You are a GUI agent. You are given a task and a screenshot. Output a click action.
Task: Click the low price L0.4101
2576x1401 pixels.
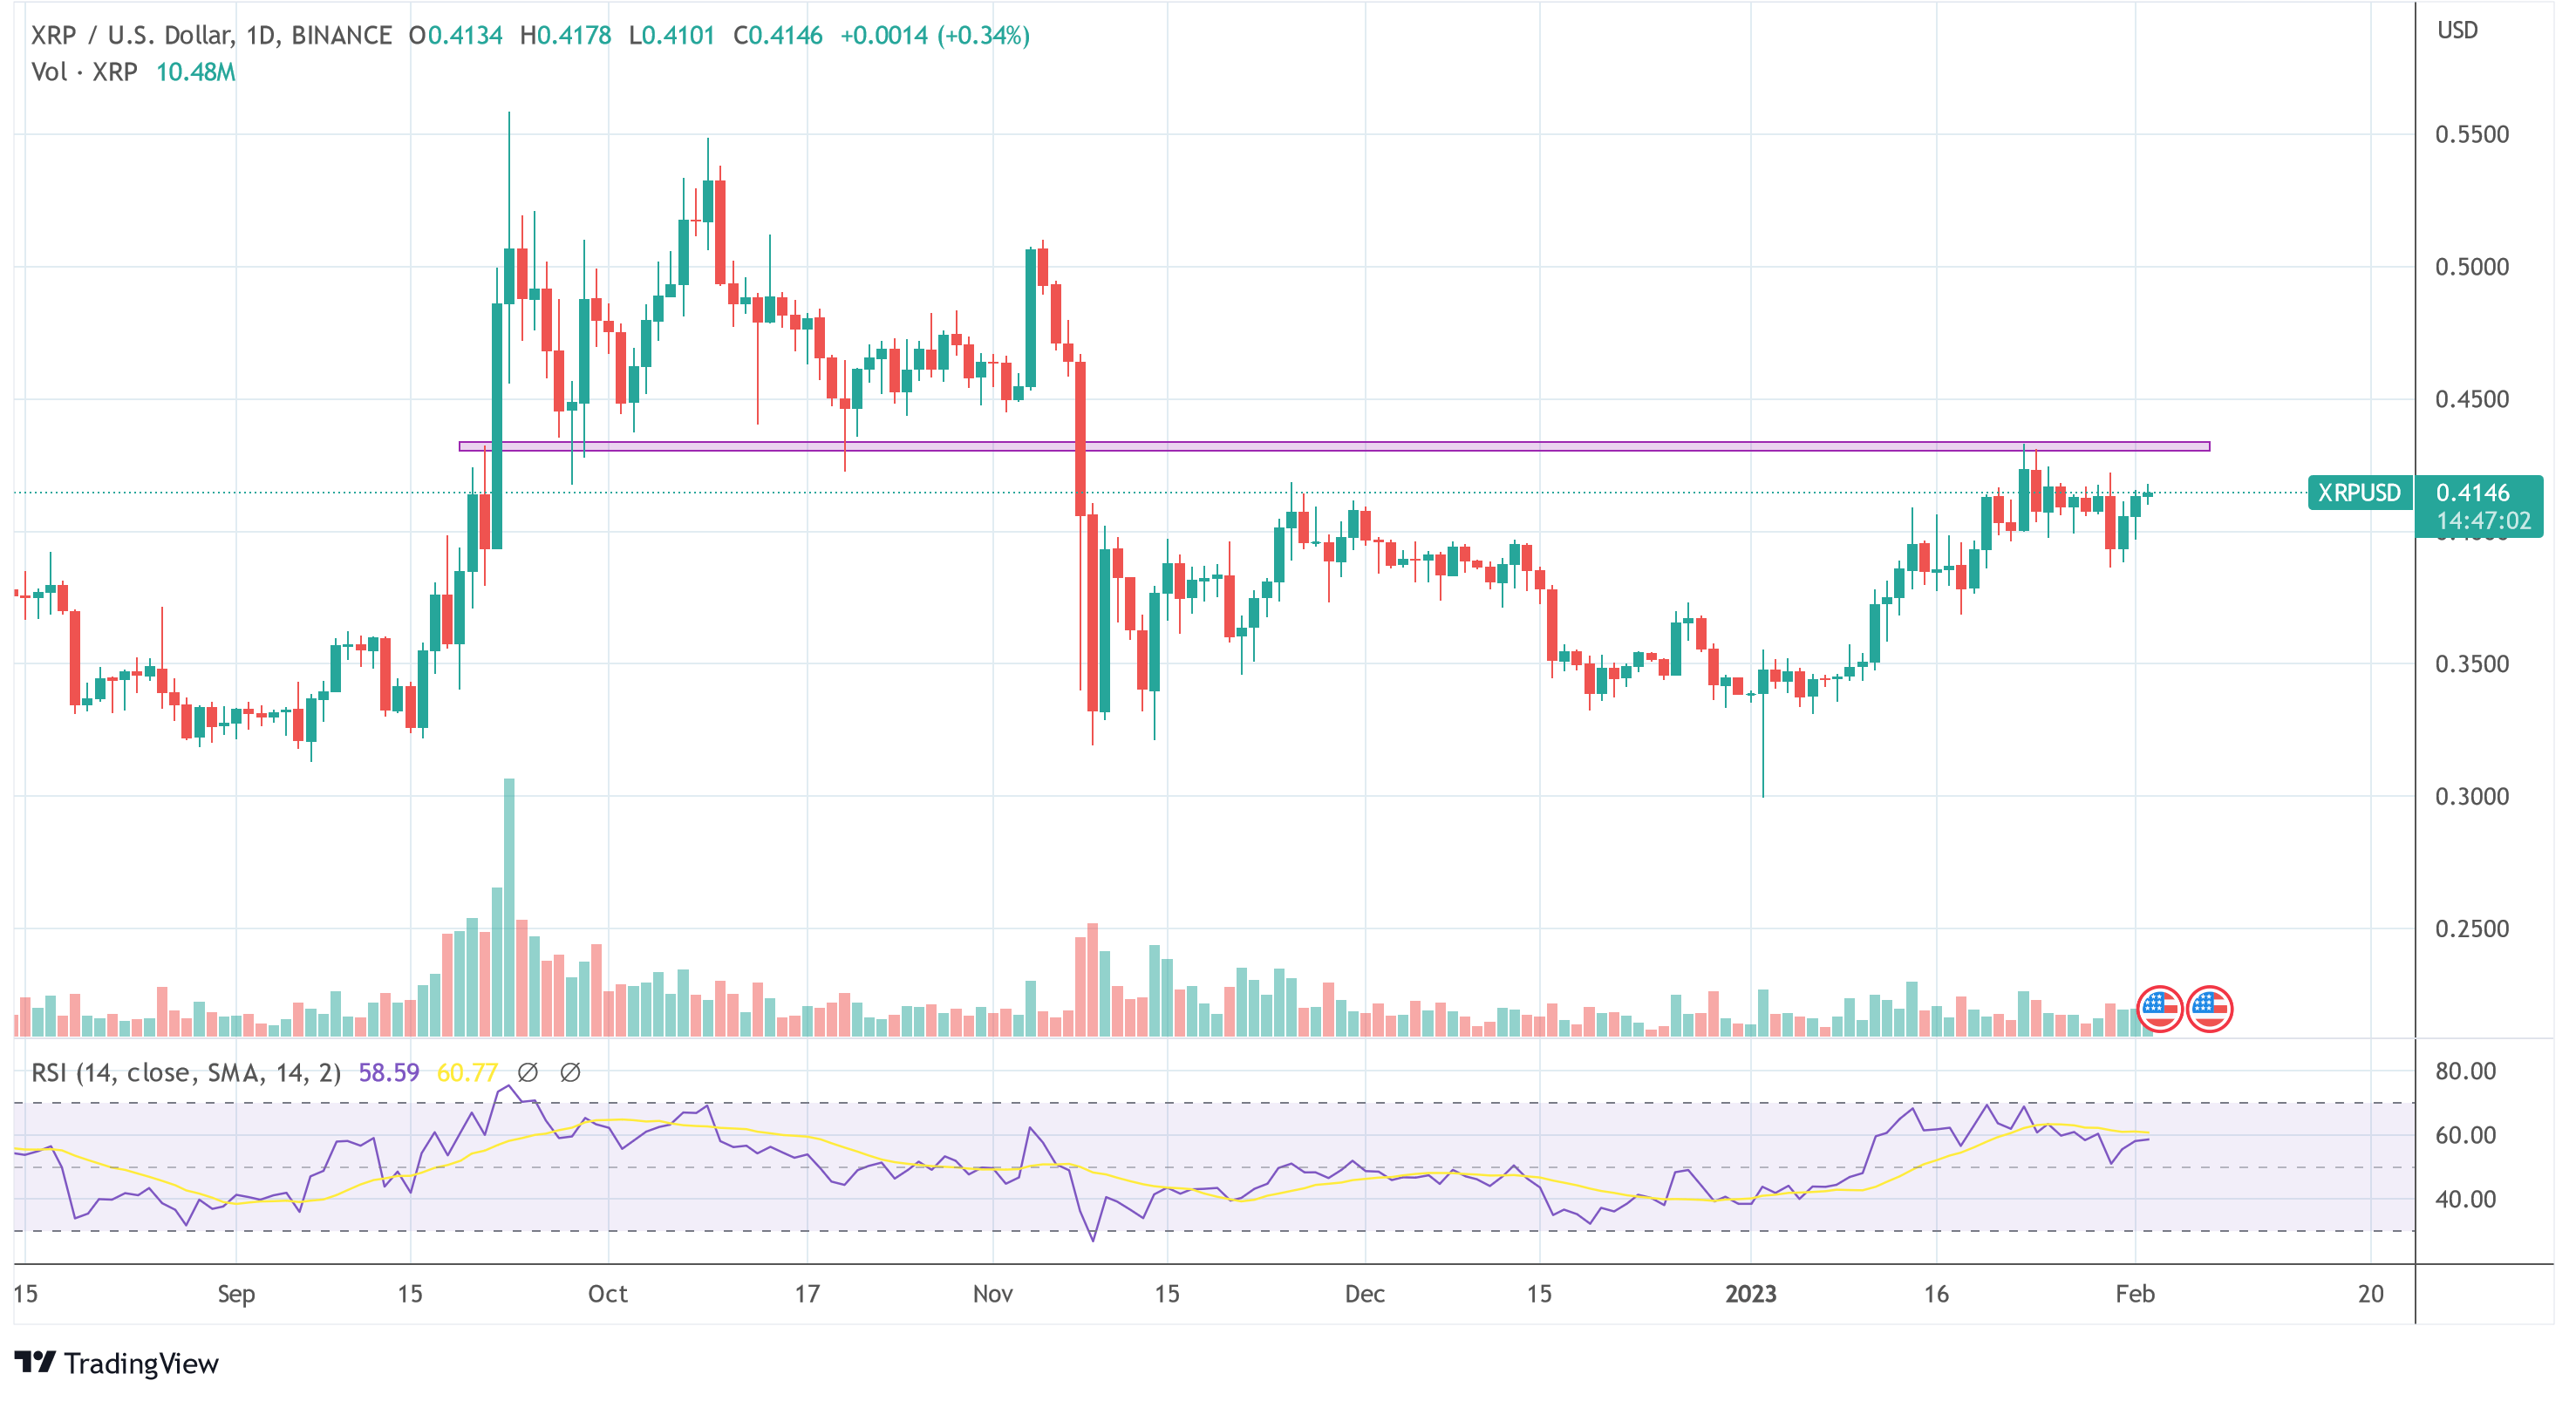pos(672,36)
